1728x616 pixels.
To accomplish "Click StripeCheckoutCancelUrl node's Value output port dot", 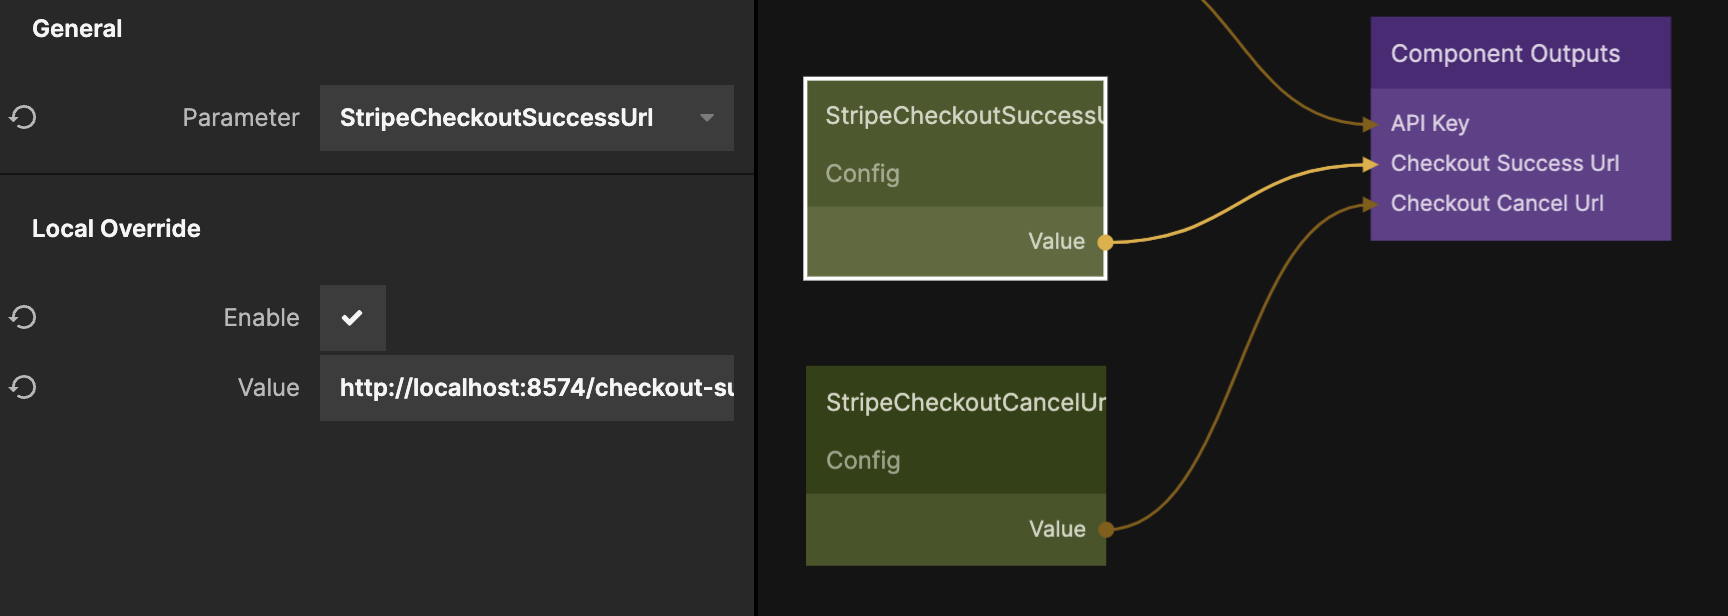I will point(1106,529).
